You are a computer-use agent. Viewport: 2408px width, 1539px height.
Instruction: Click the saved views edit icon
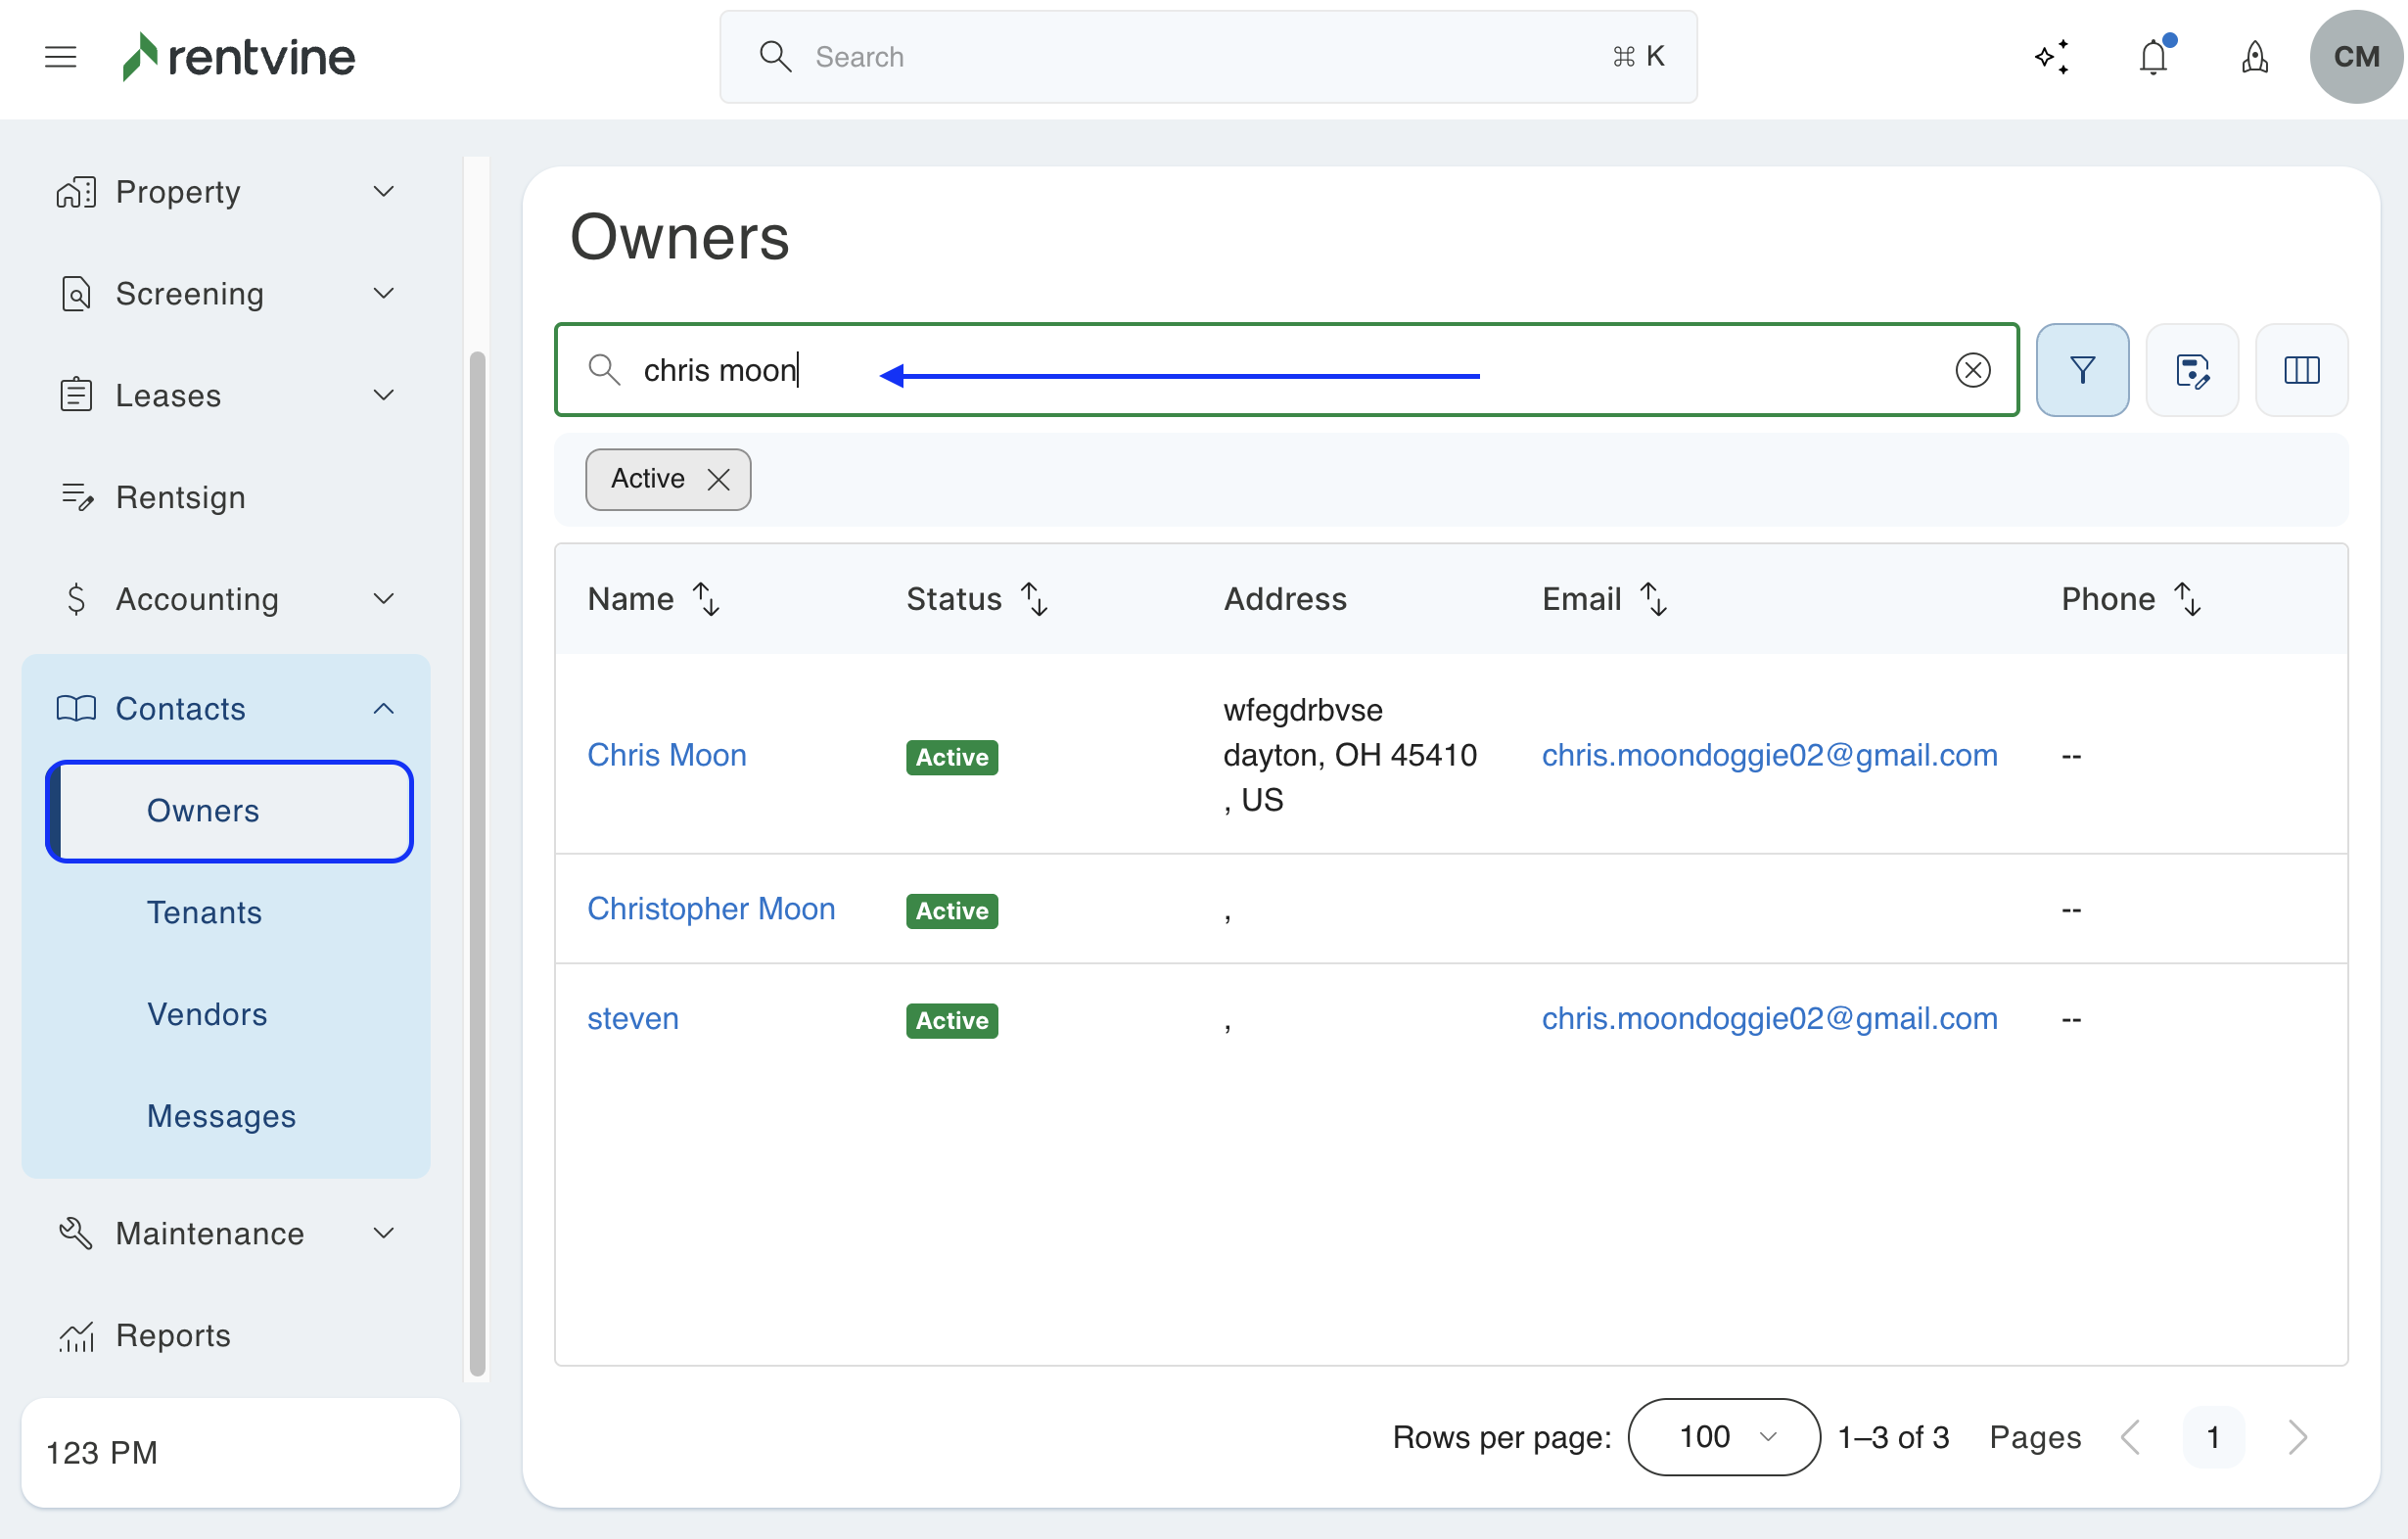pyautogui.click(x=2191, y=370)
